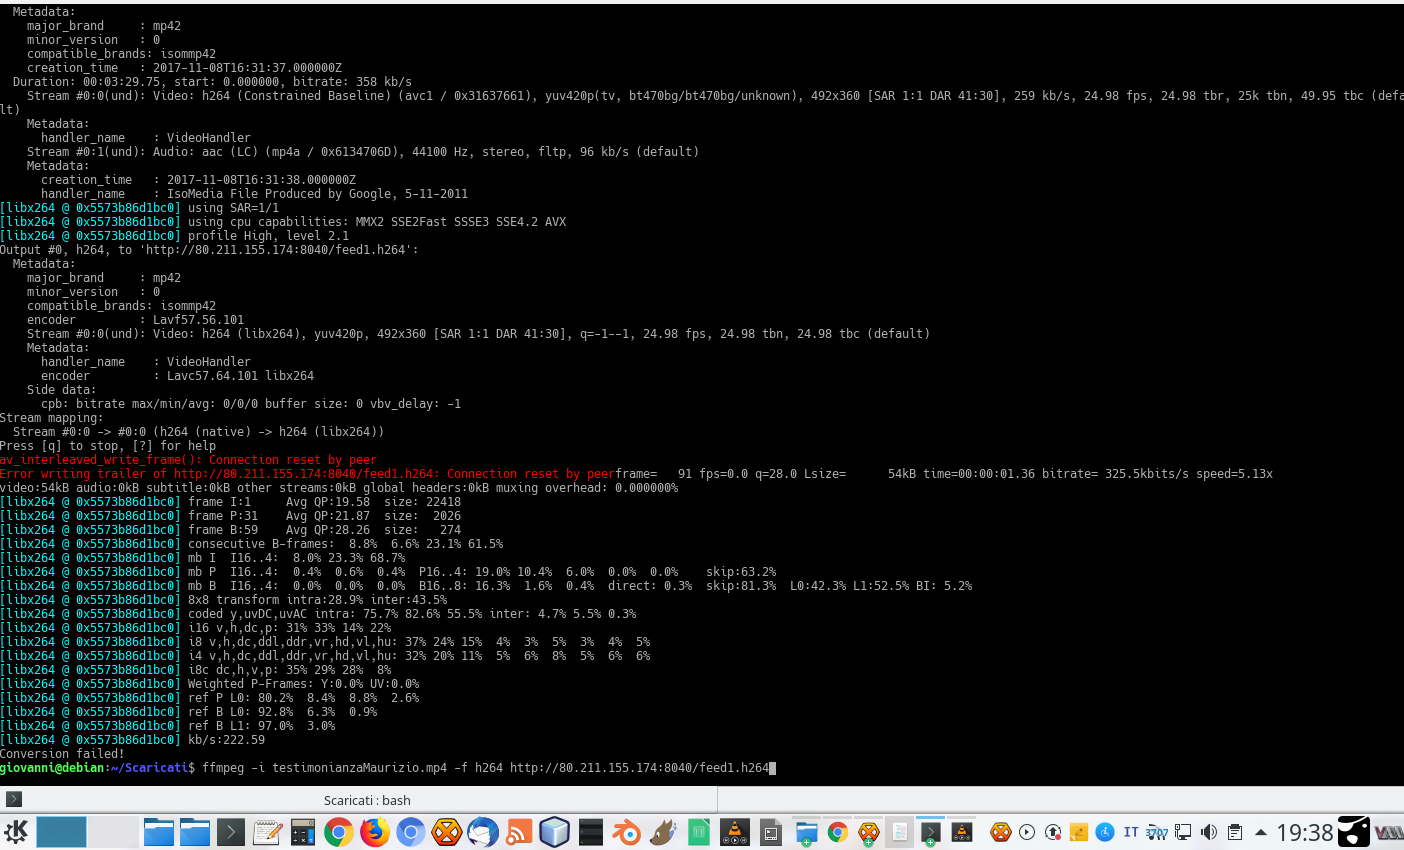Open the yellow sticky notes tray icon
1404x850 pixels.
coord(1079,832)
